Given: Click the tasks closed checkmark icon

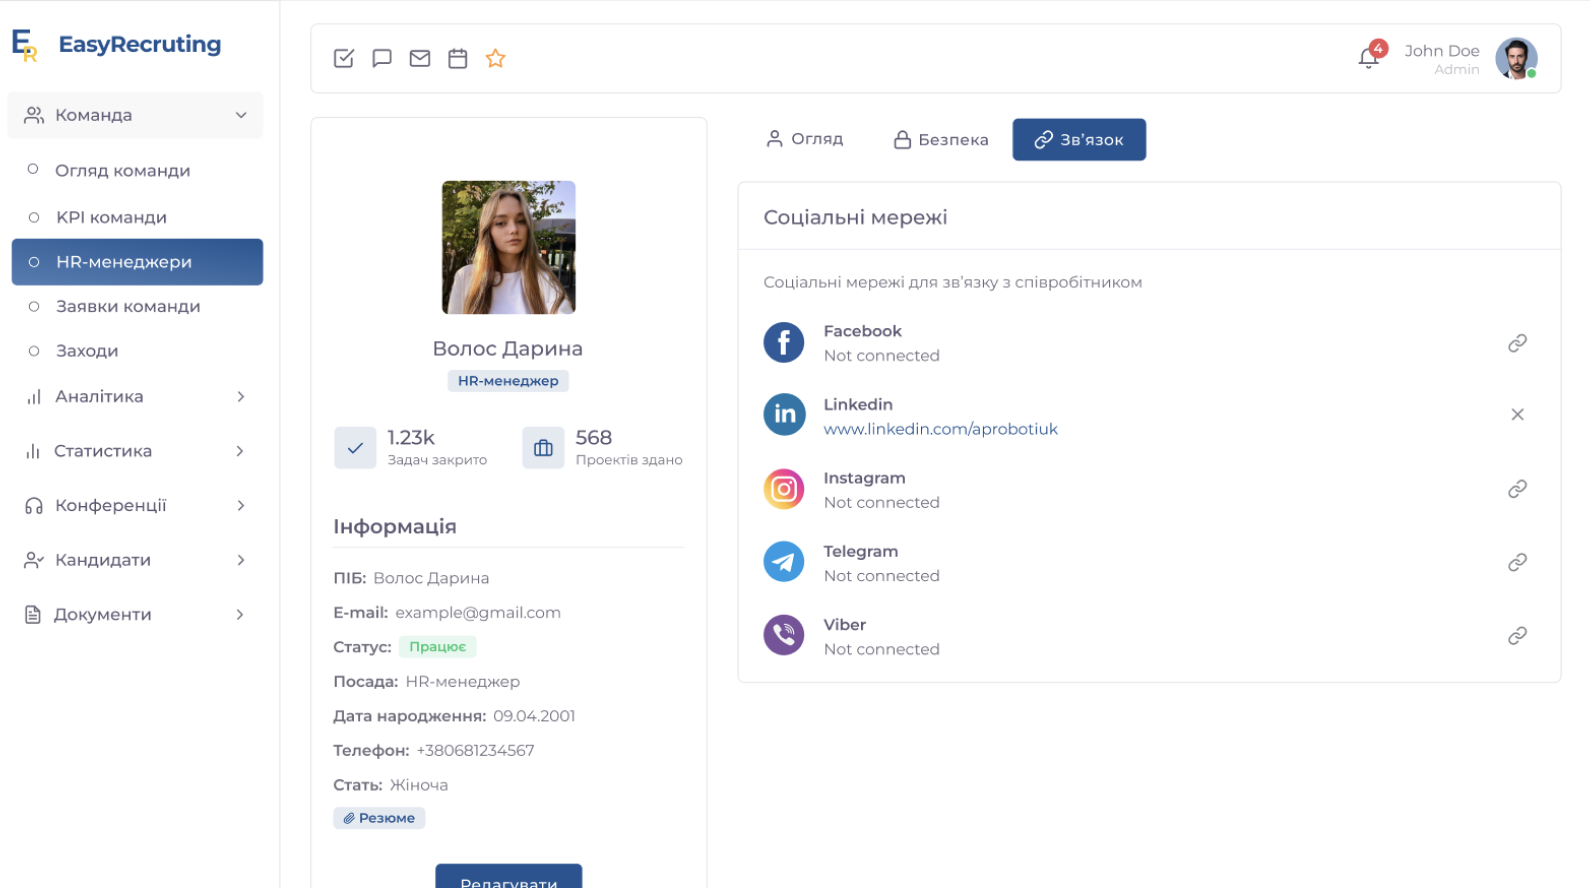Looking at the screenshot, I should tap(355, 448).
